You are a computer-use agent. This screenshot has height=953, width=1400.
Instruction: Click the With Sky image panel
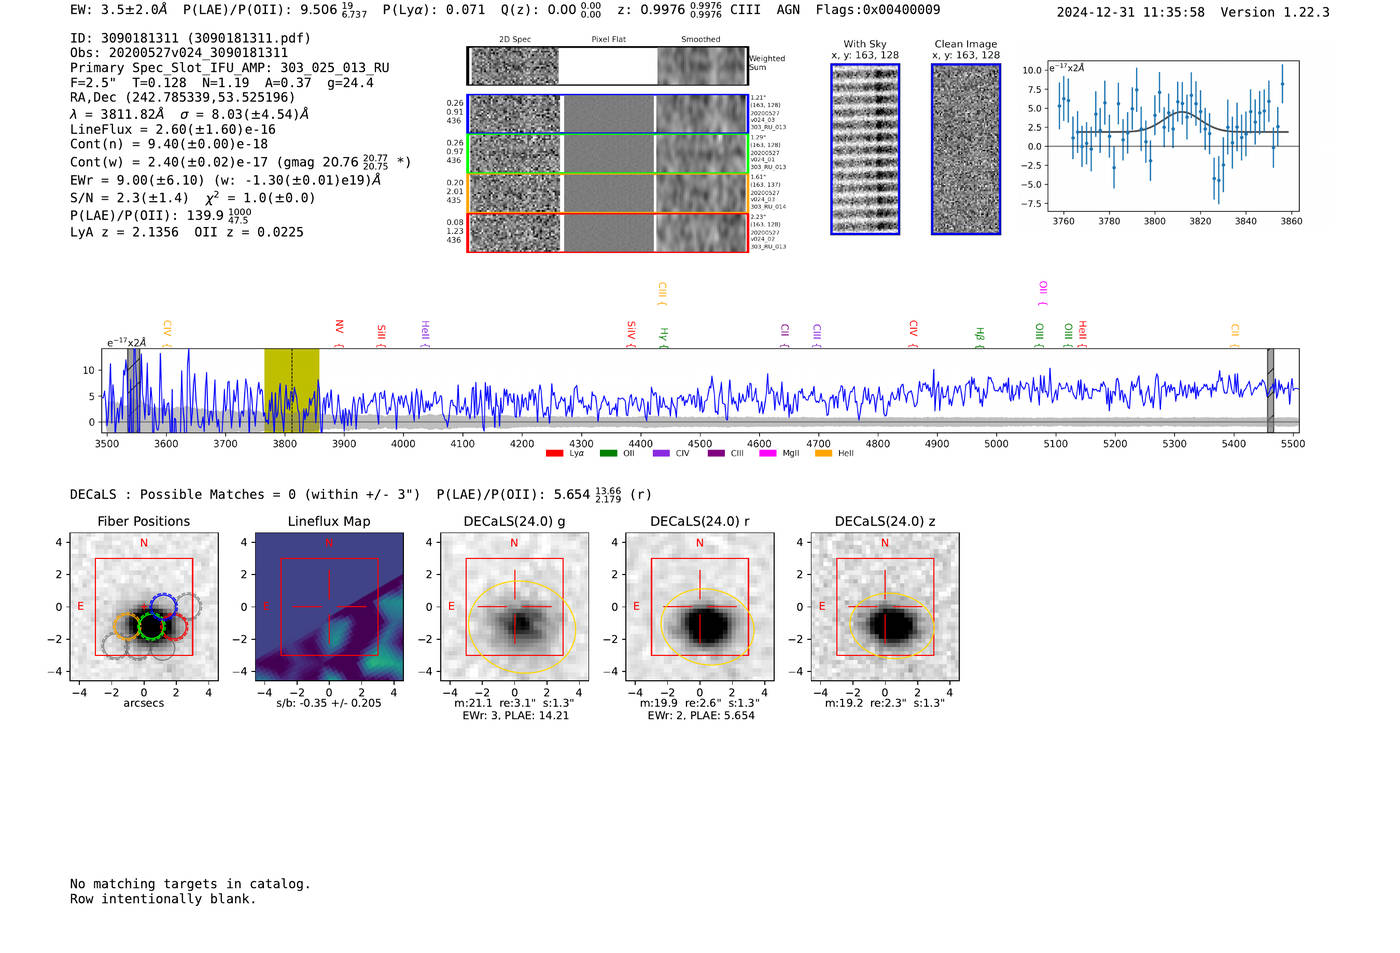click(x=865, y=149)
